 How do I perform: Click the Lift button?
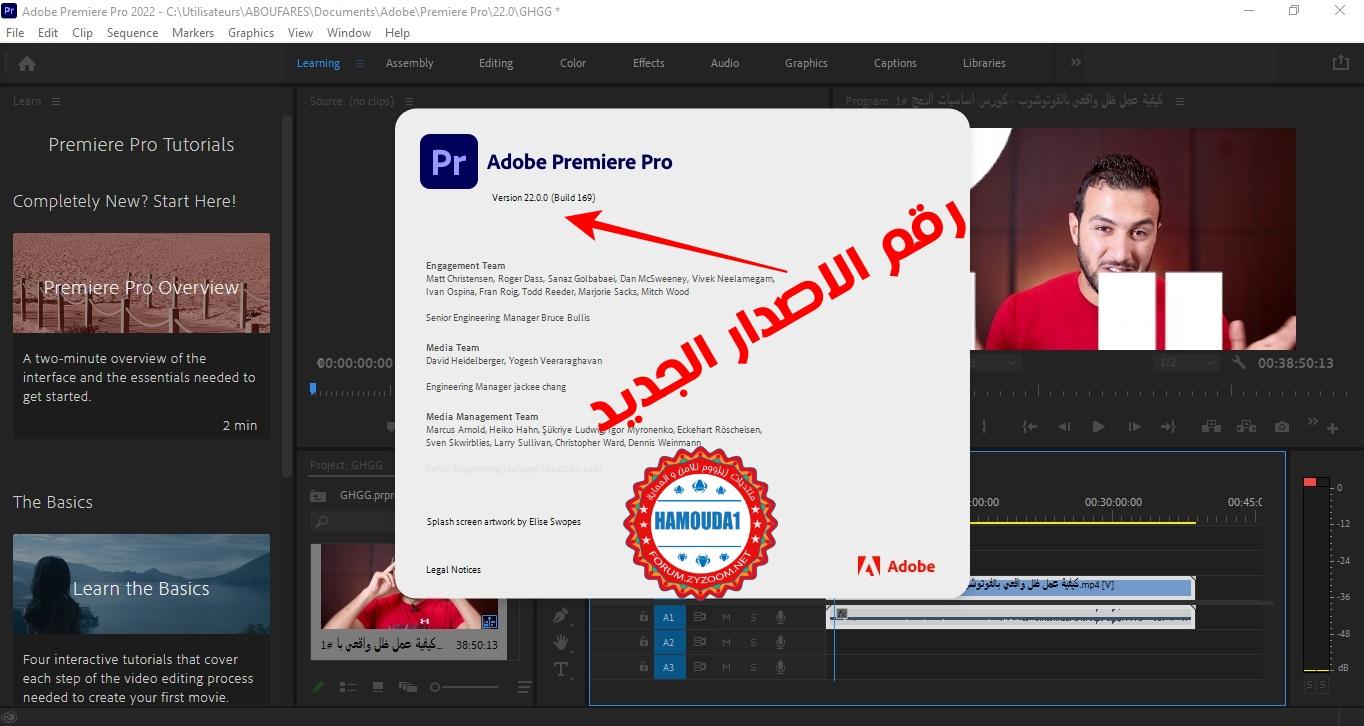point(1211,426)
